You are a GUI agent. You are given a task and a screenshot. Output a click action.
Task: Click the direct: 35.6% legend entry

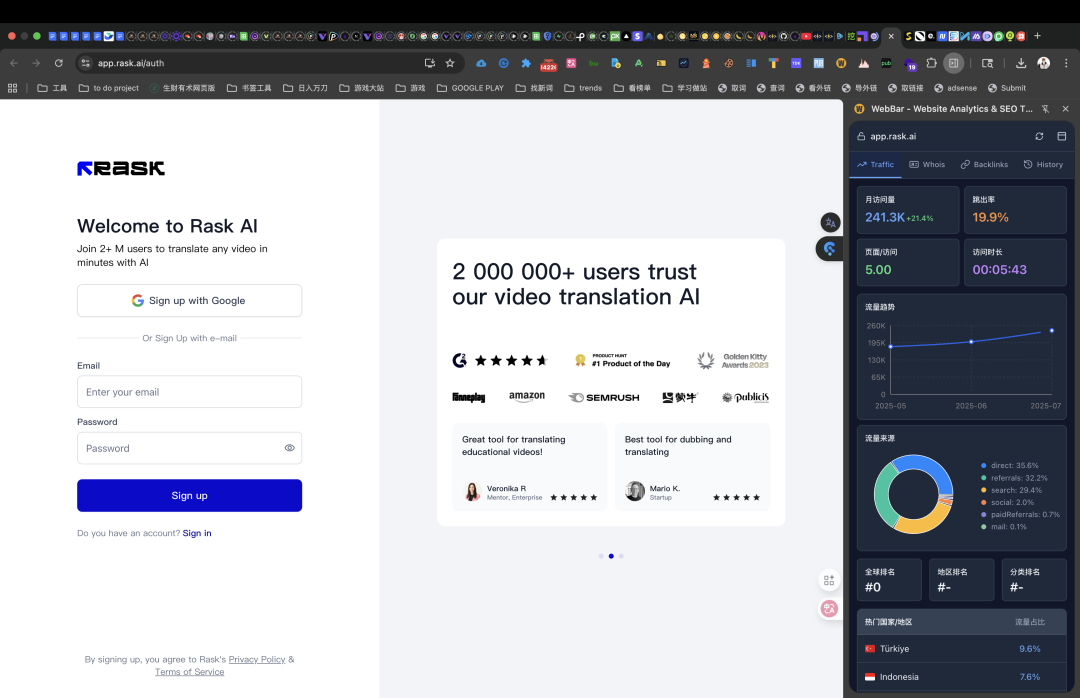[1010, 466]
